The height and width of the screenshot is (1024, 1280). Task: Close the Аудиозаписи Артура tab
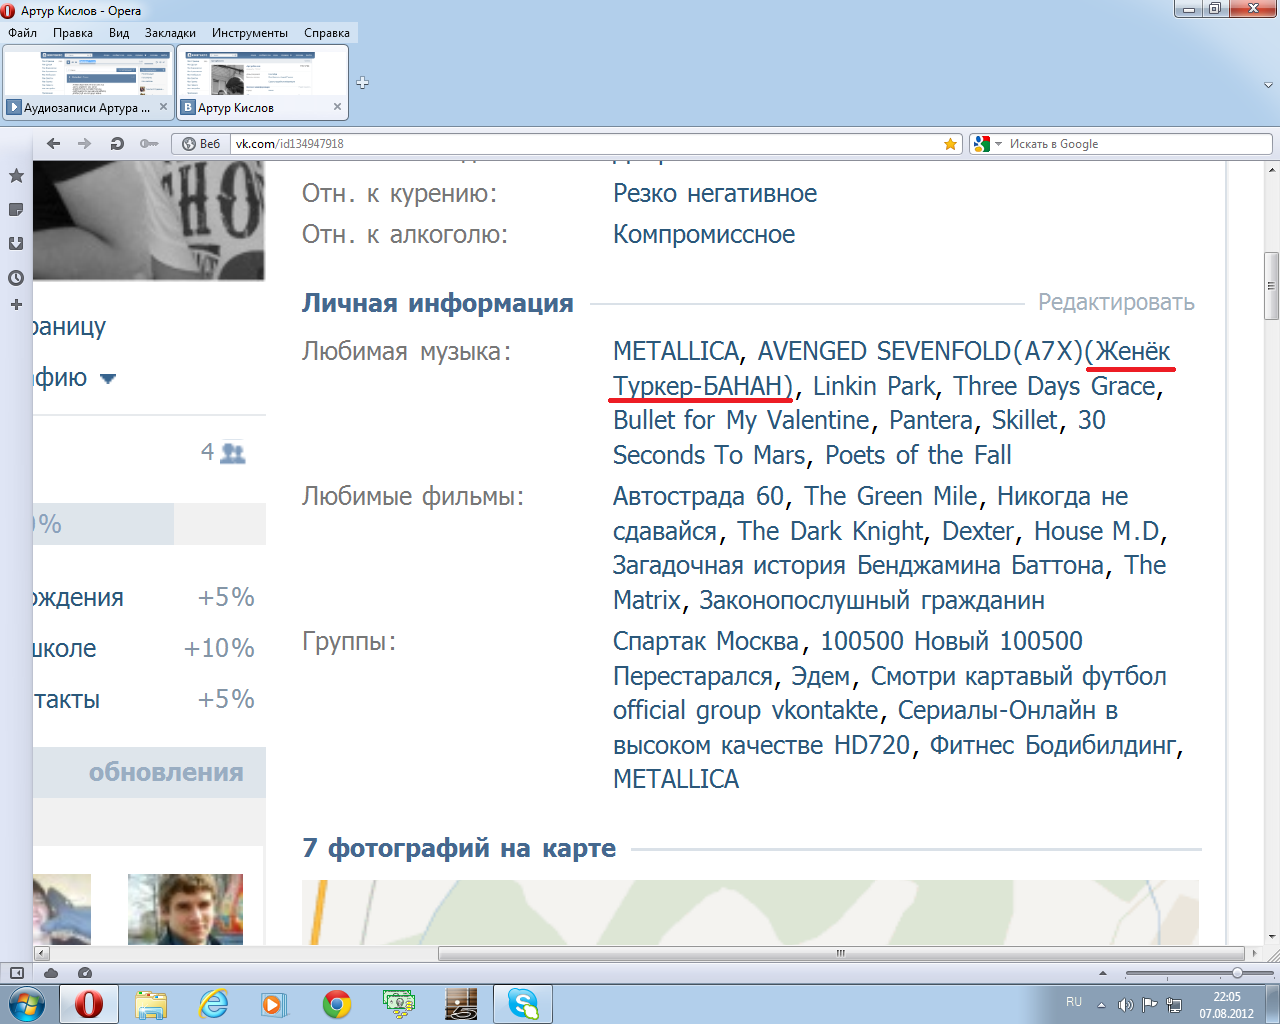164,107
